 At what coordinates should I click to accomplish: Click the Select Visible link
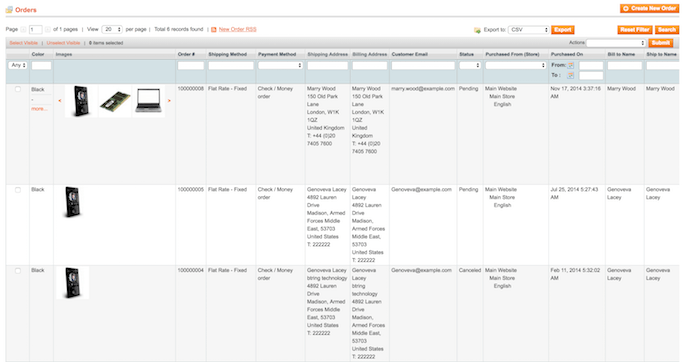24,43
